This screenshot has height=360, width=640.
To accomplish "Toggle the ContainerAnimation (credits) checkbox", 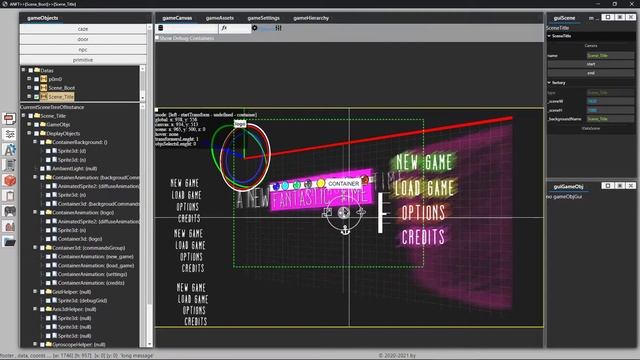I will pos(48,283).
